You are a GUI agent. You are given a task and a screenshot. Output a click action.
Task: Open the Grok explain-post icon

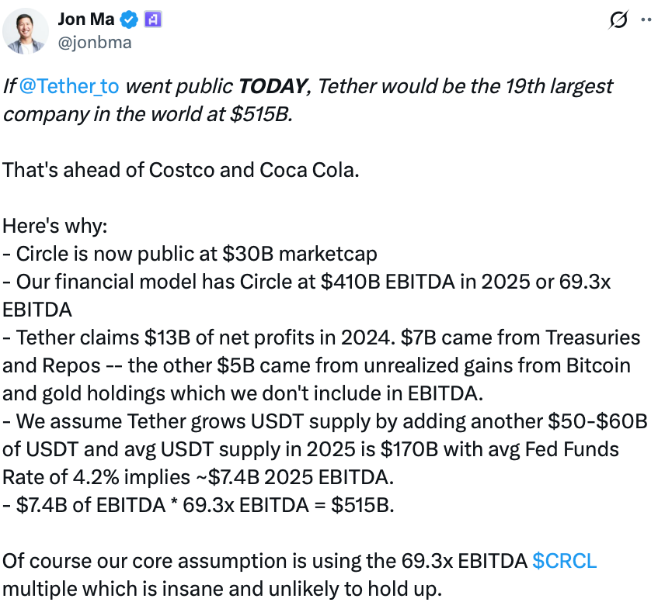coord(618,20)
